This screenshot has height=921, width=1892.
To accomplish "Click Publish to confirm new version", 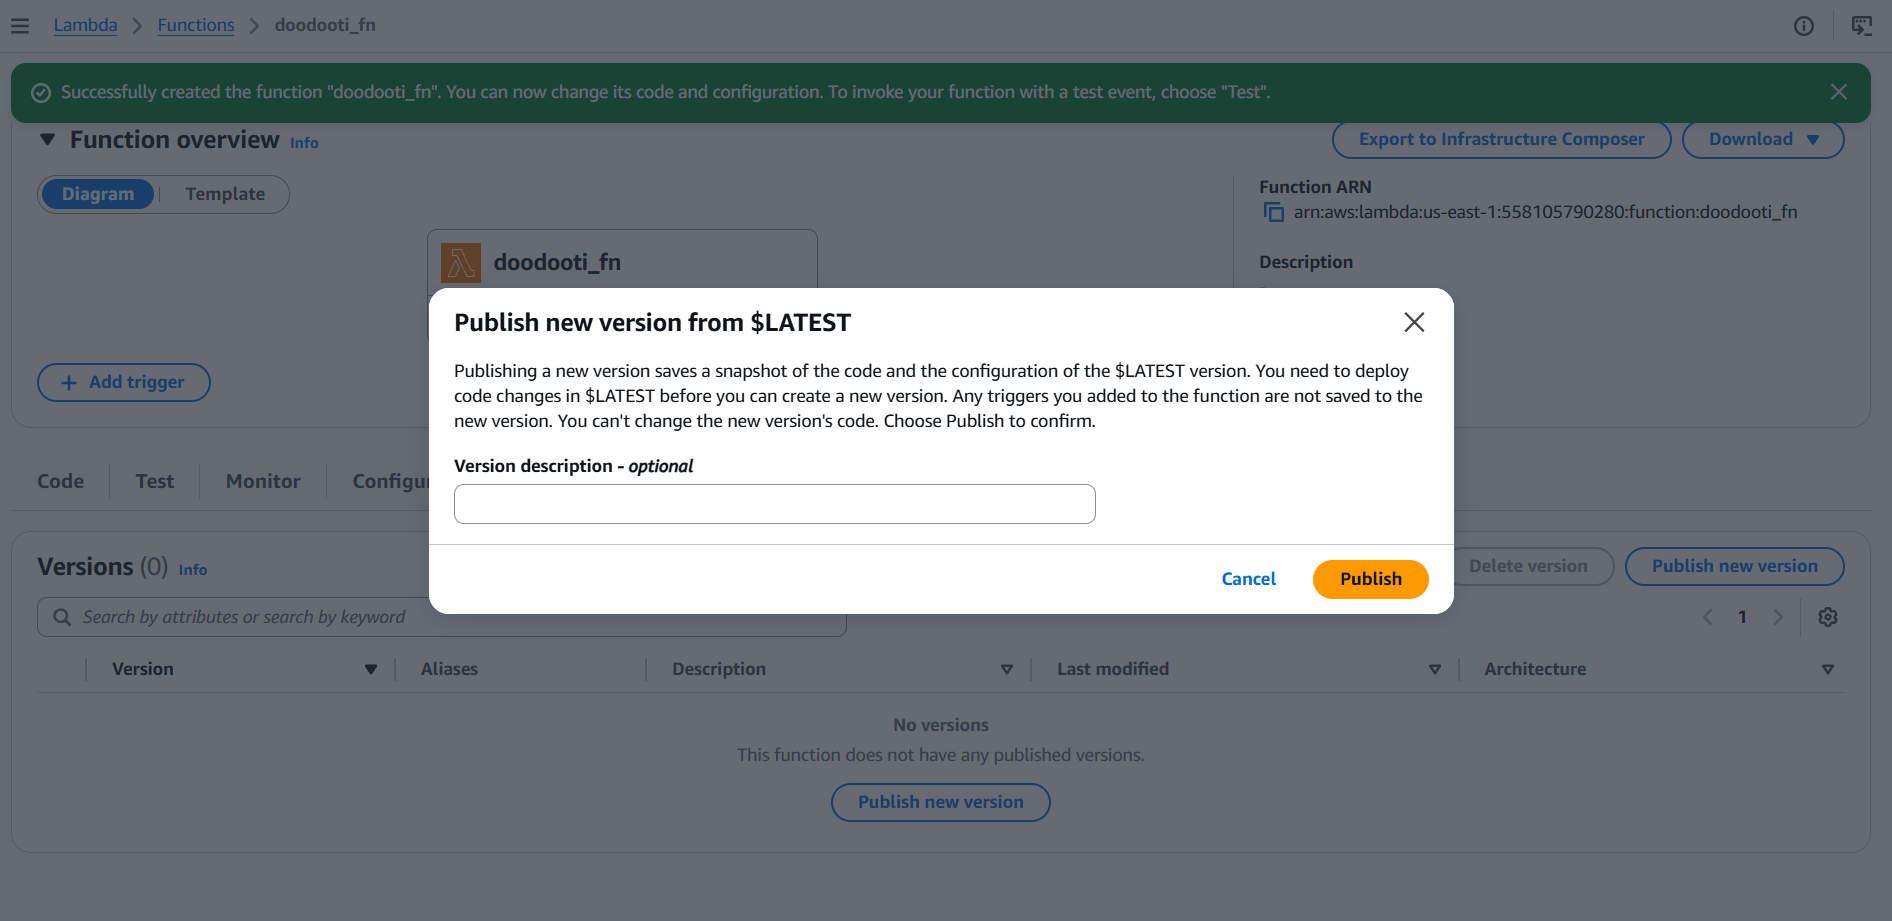I will pos(1371,579).
